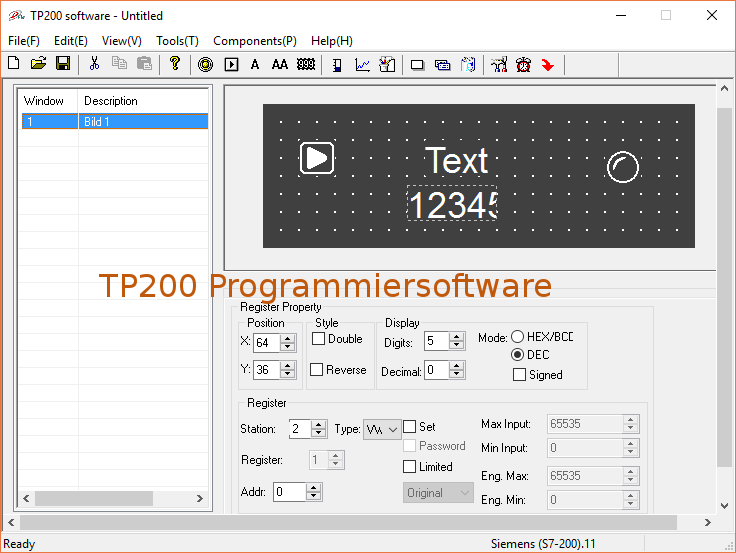Open the alarm list via alarm clock icon
736x553 pixels.
click(x=523, y=65)
